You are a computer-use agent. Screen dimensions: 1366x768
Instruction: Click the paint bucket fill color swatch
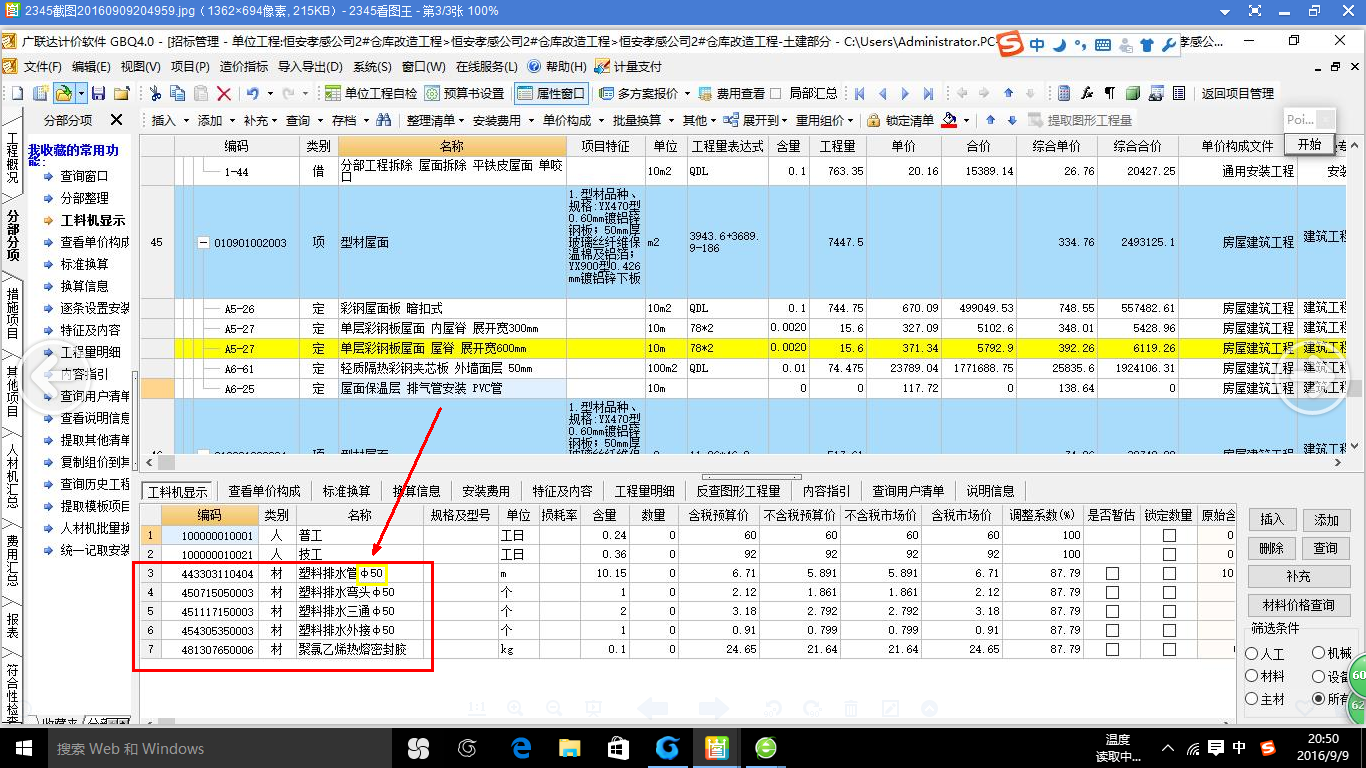(949, 120)
